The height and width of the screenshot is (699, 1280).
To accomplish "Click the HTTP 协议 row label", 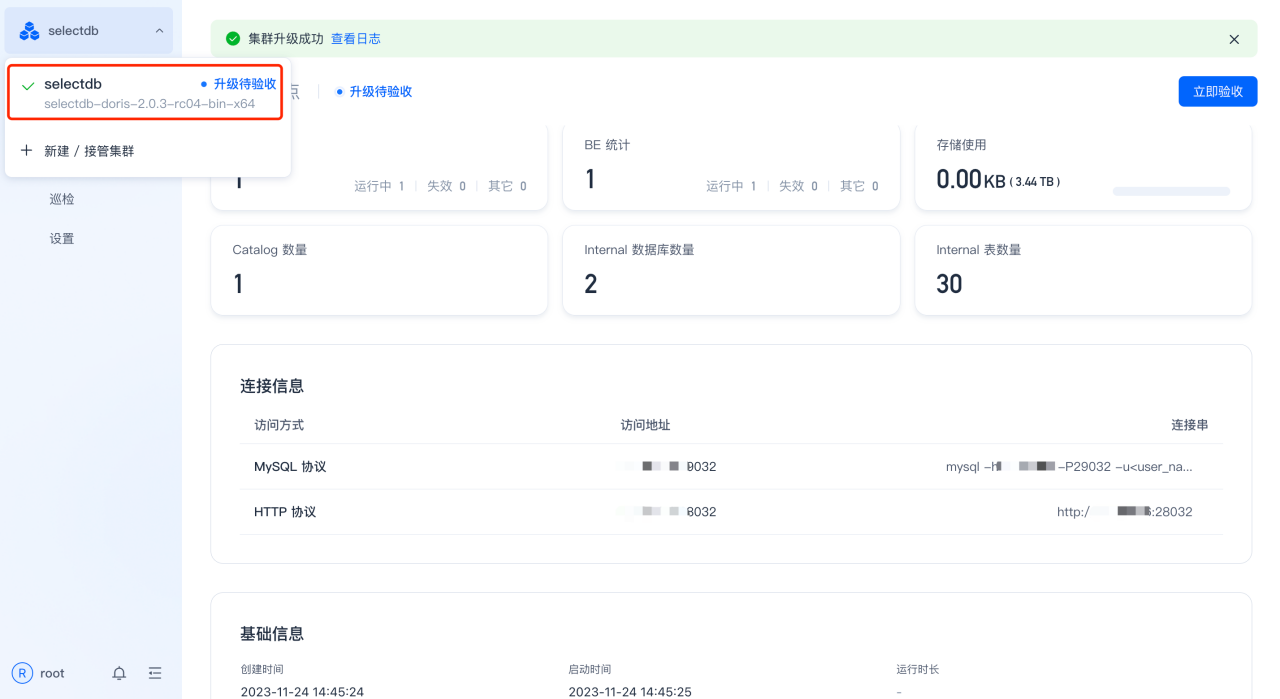I will point(285,512).
